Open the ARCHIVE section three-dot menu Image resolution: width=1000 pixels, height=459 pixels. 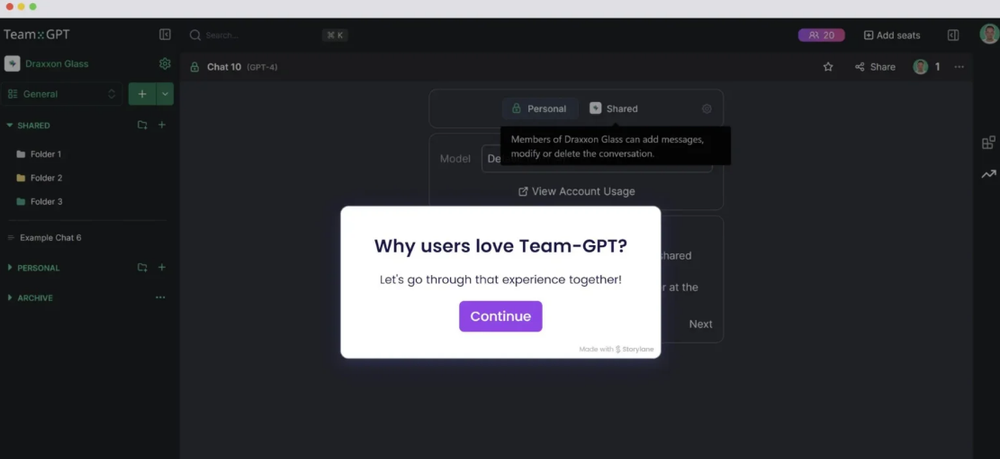coord(160,298)
